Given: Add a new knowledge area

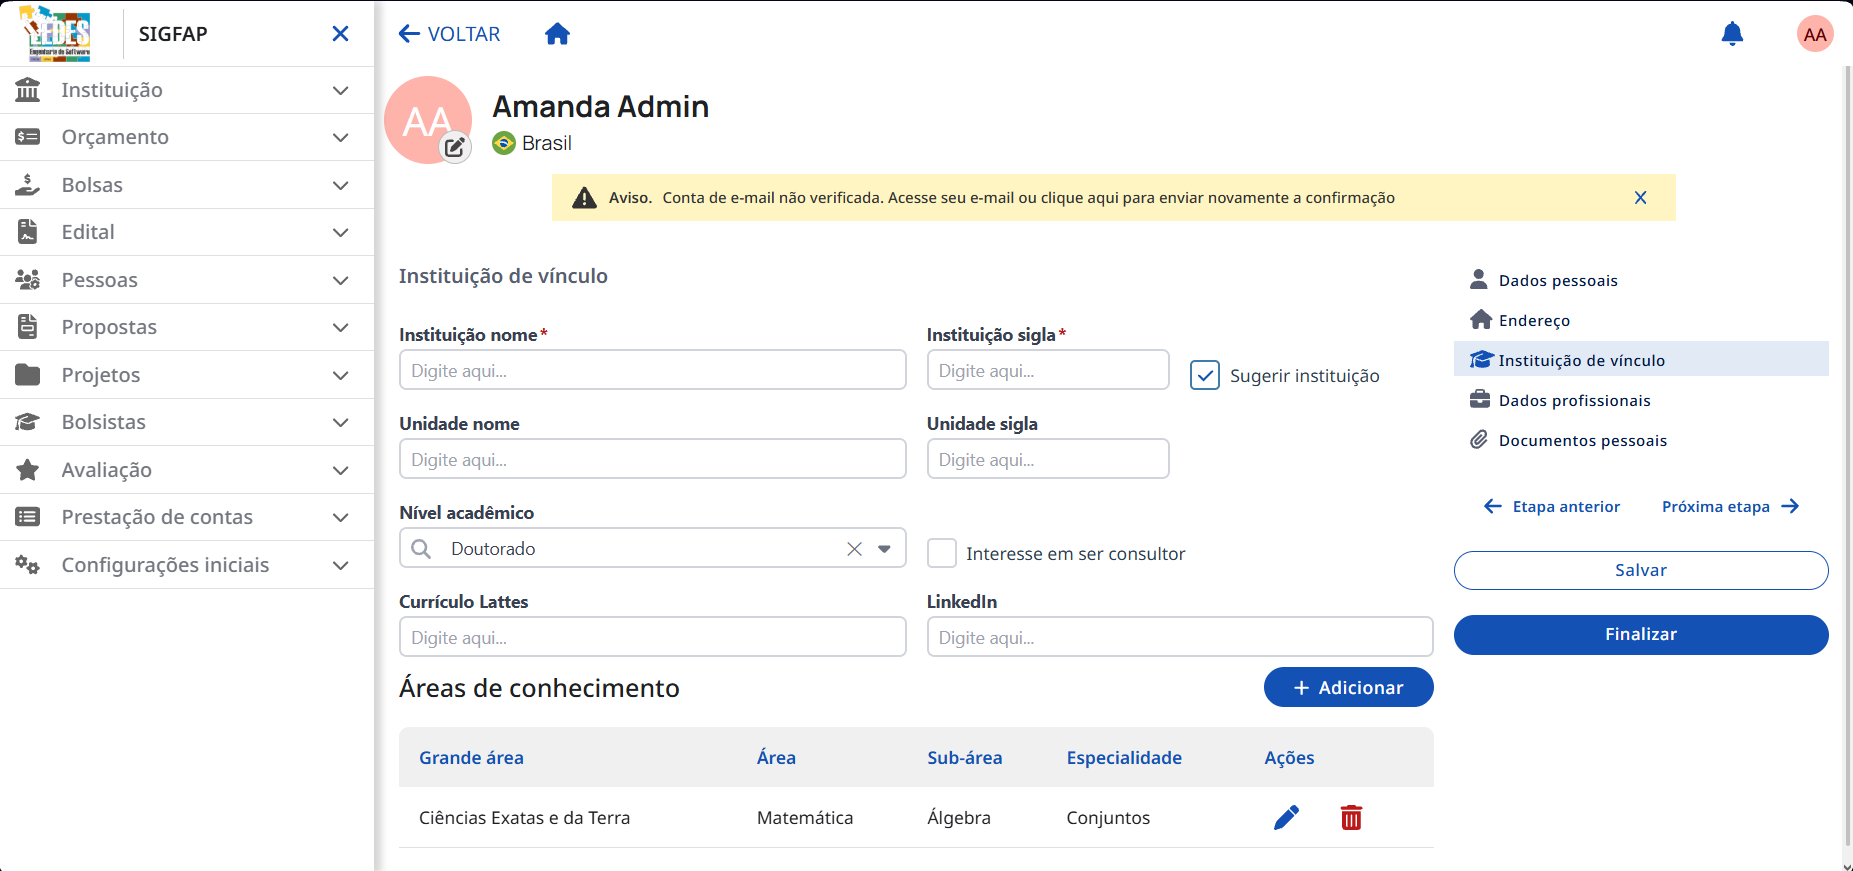Looking at the screenshot, I should pyautogui.click(x=1348, y=687).
